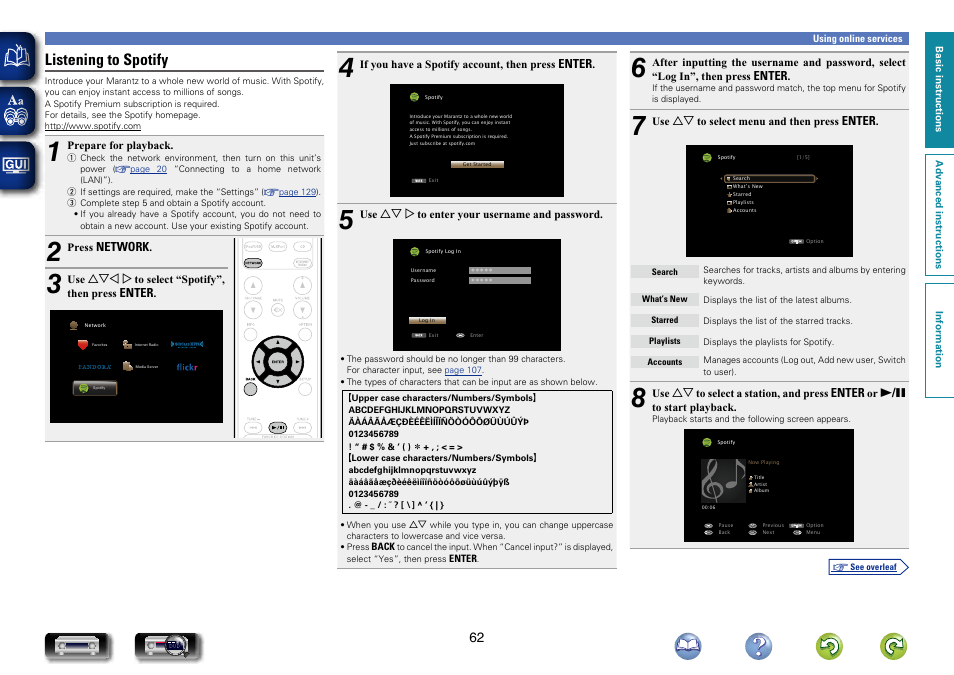Click the See overleaf button
Image resolution: width=954 pixels, height=675 pixels.
click(x=868, y=567)
